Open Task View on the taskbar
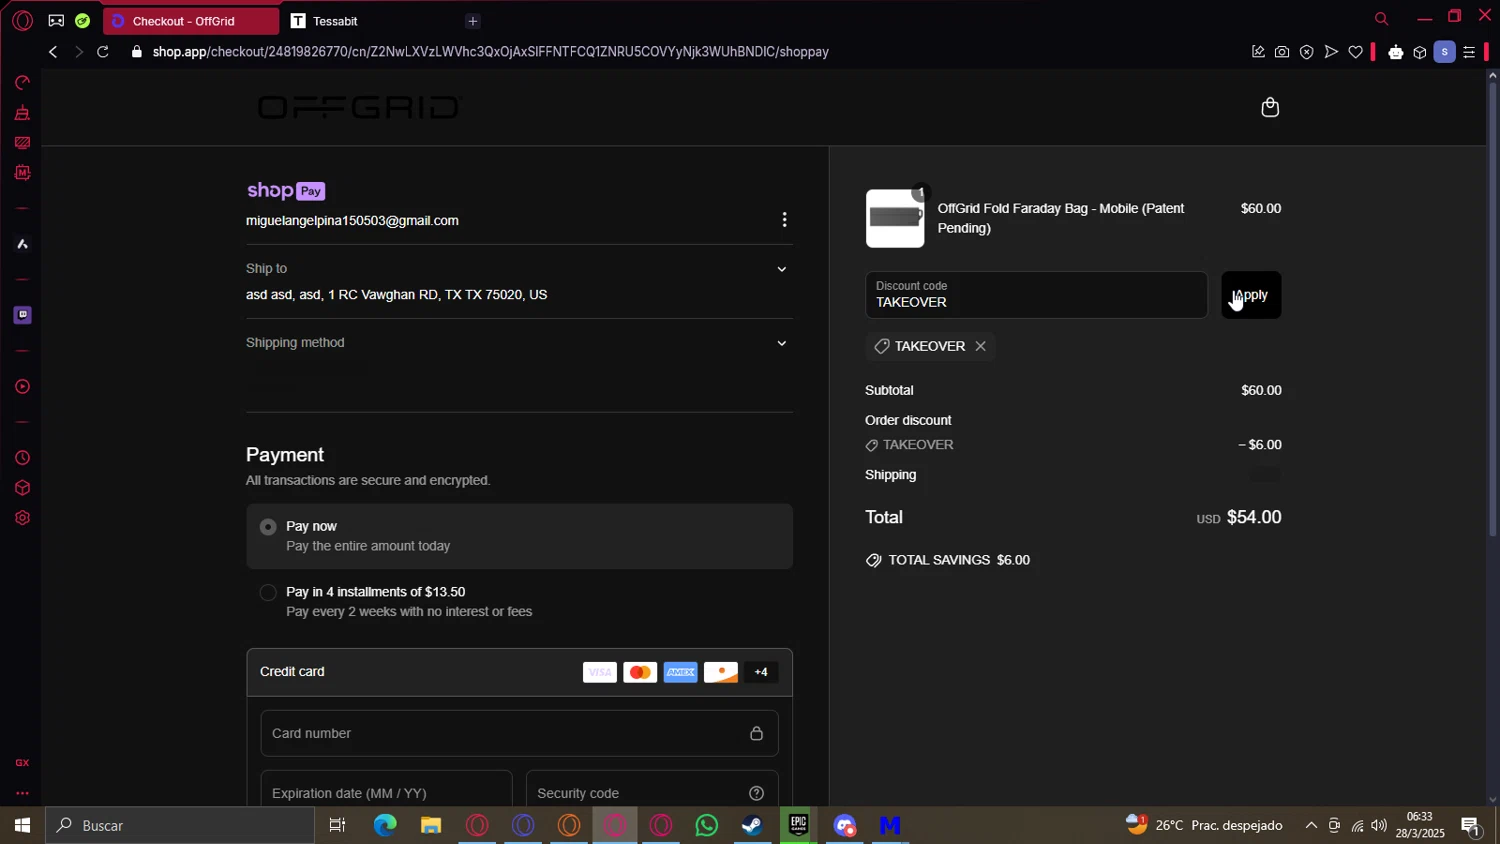 point(337,825)
